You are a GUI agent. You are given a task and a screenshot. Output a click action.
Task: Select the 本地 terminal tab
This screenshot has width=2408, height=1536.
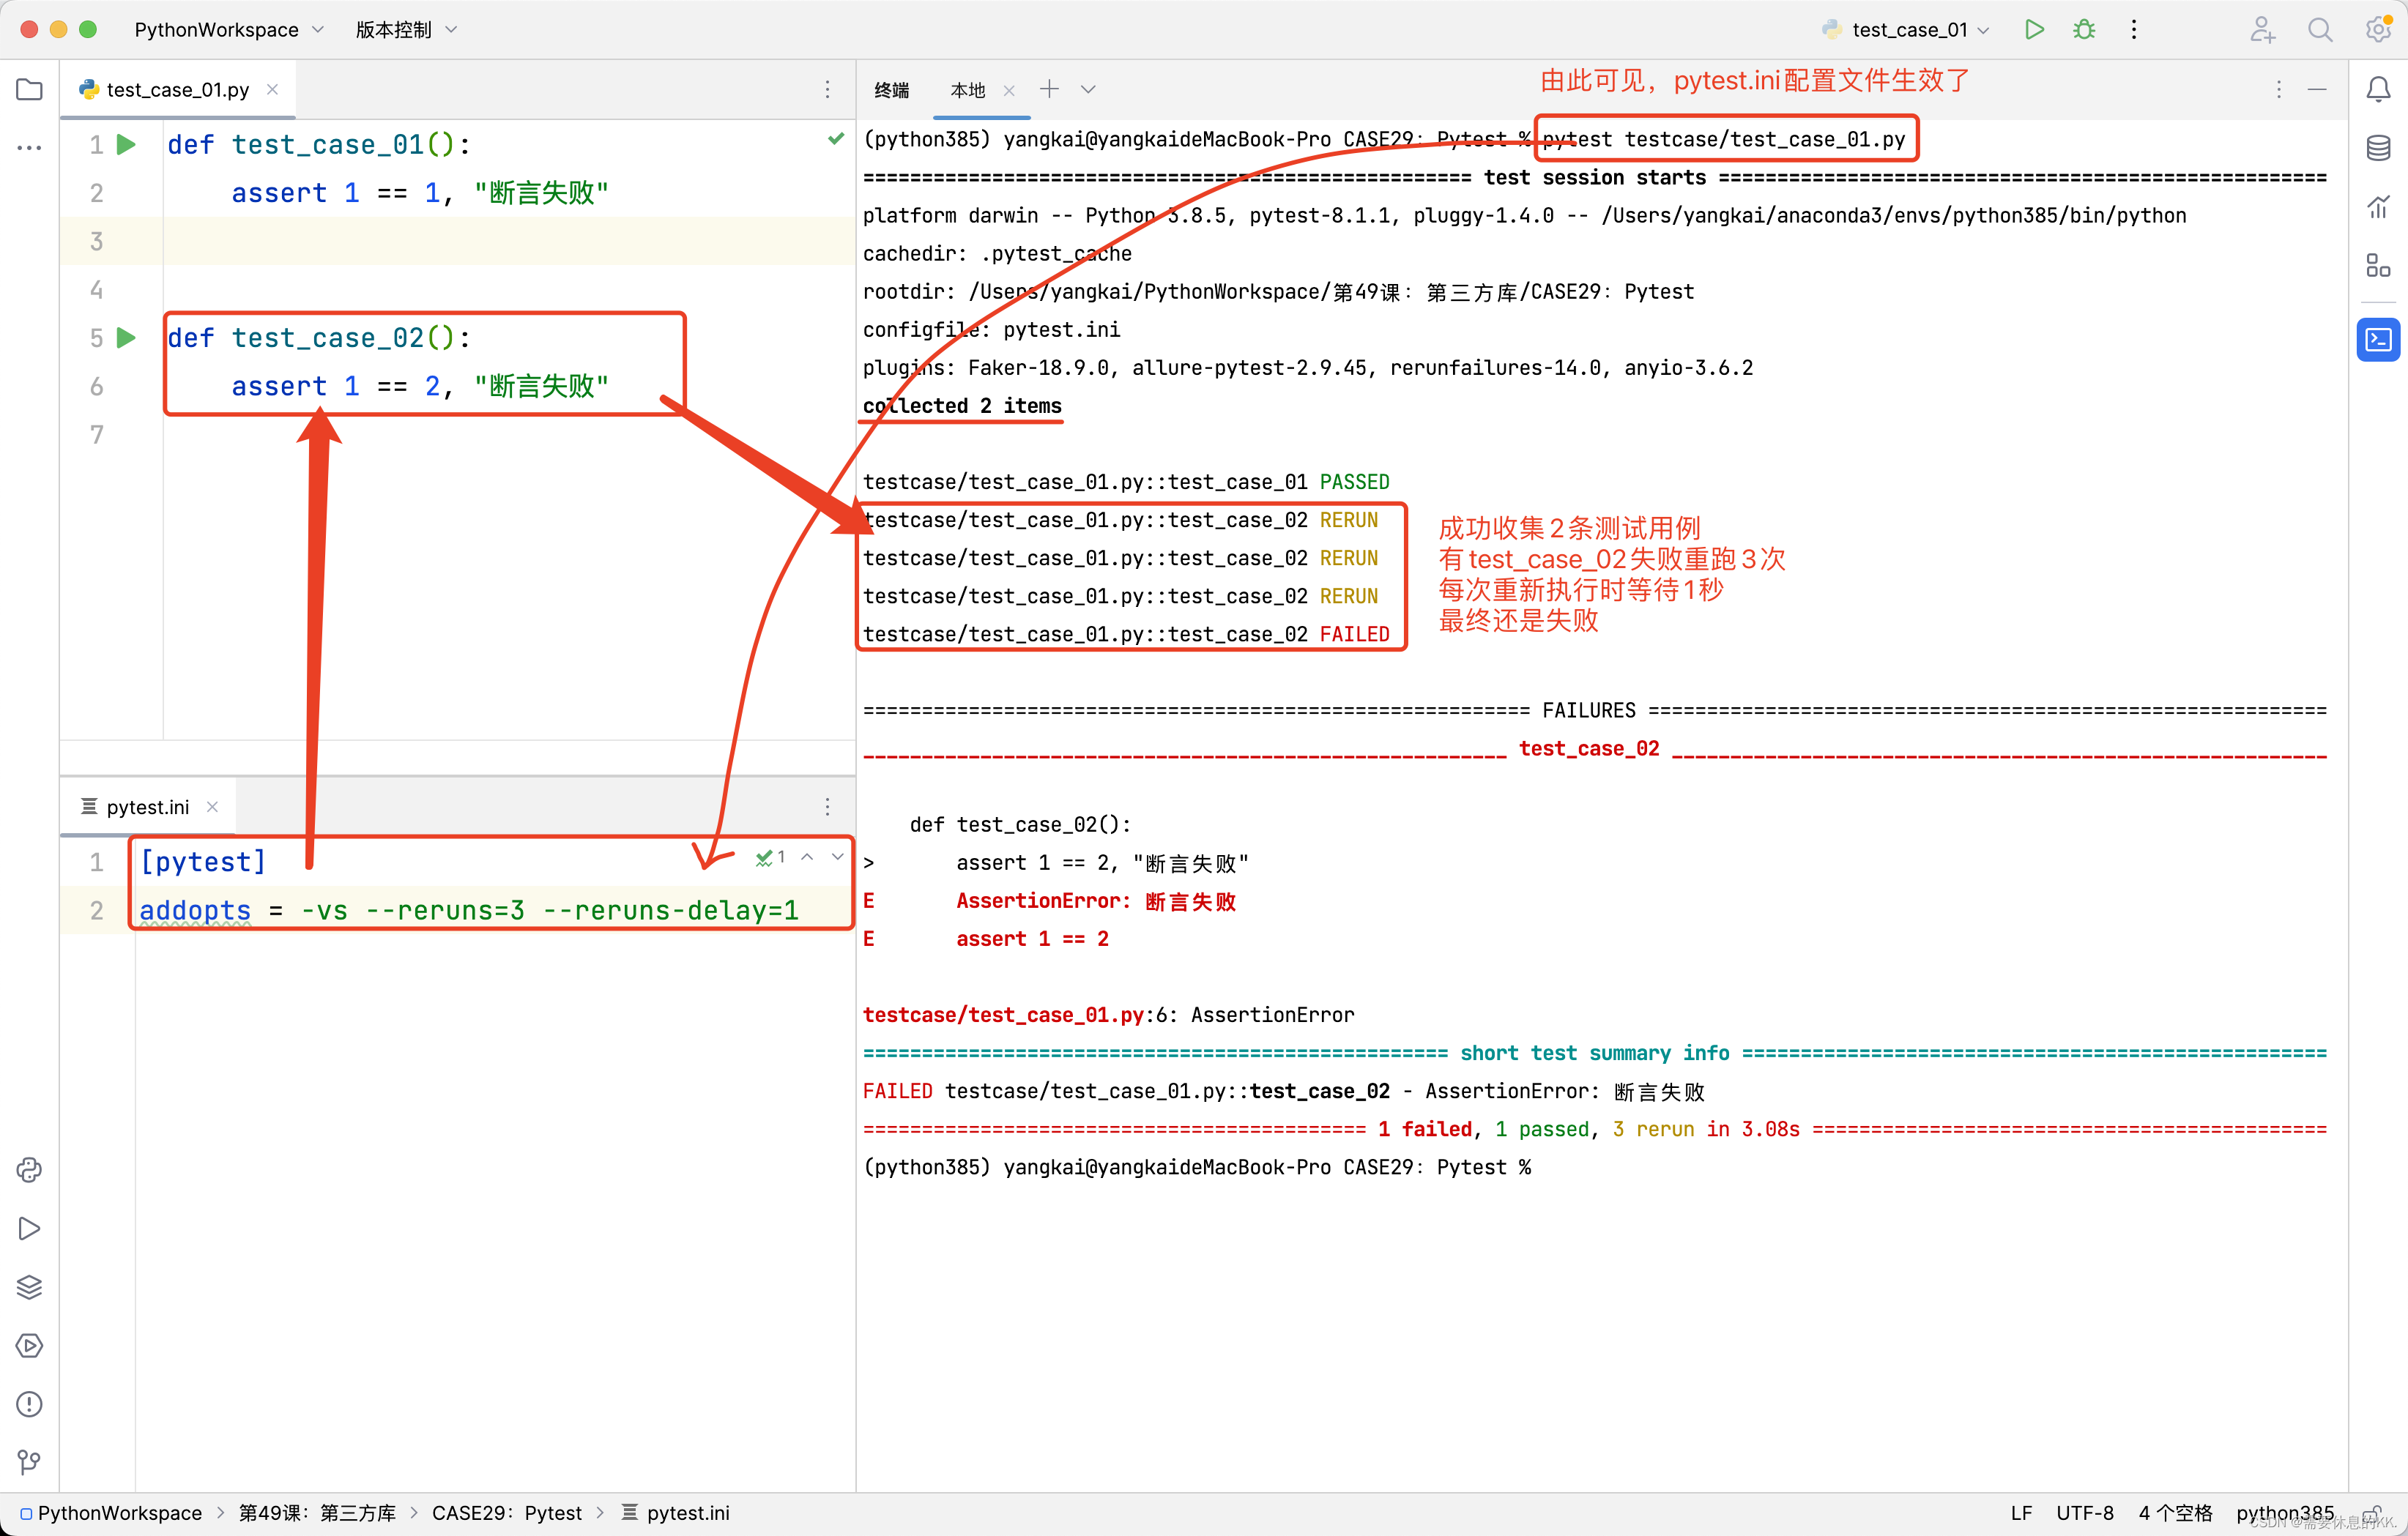[967, 90]
